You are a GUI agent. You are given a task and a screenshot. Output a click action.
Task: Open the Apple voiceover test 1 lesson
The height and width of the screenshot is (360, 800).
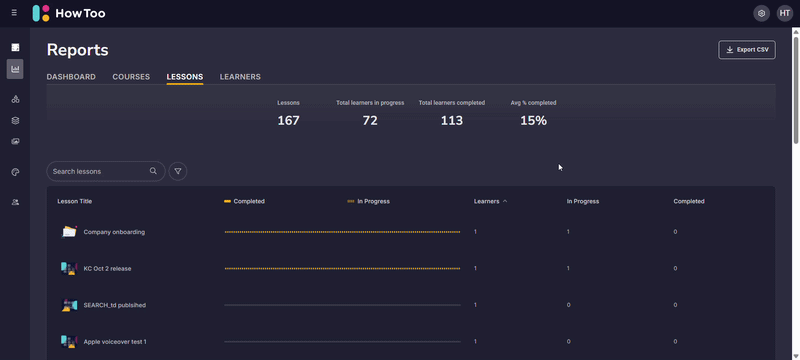(x=115, y=342)
